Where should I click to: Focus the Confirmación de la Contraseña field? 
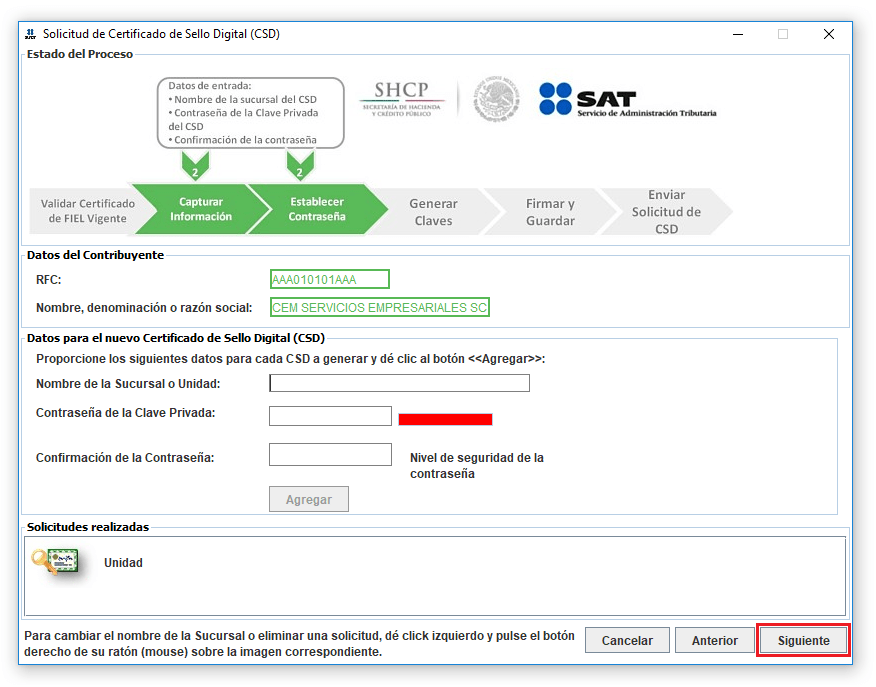pyautogui.click(x=330, y=455)
